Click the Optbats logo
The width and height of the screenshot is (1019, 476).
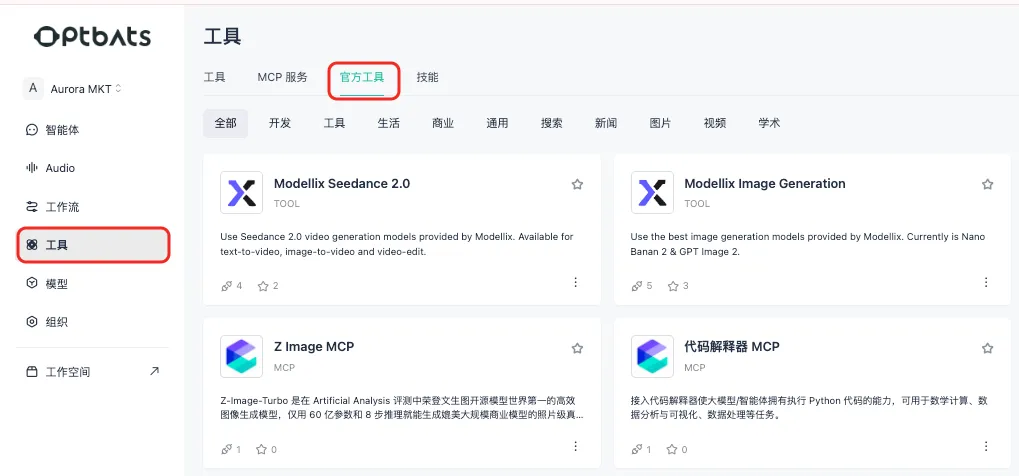point(92,36)
